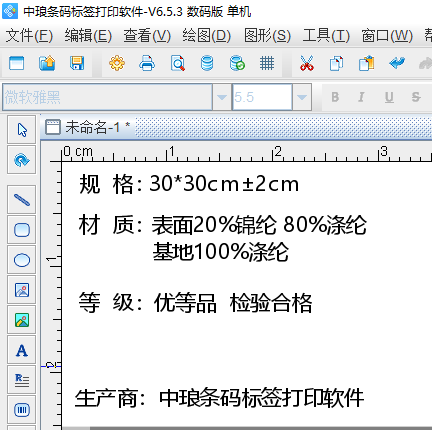Click database with green check icon
The height and width of the screenshot is (430, 432).
237,63
